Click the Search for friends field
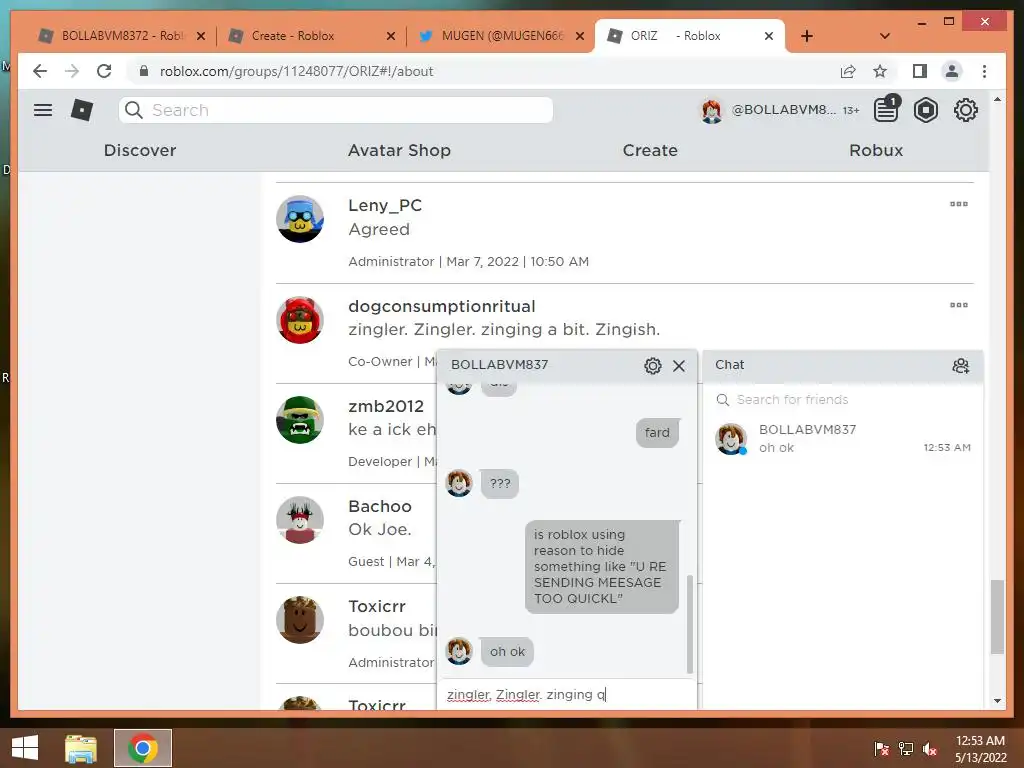This screenshot has width=1024, height=768. click(842, 400)
